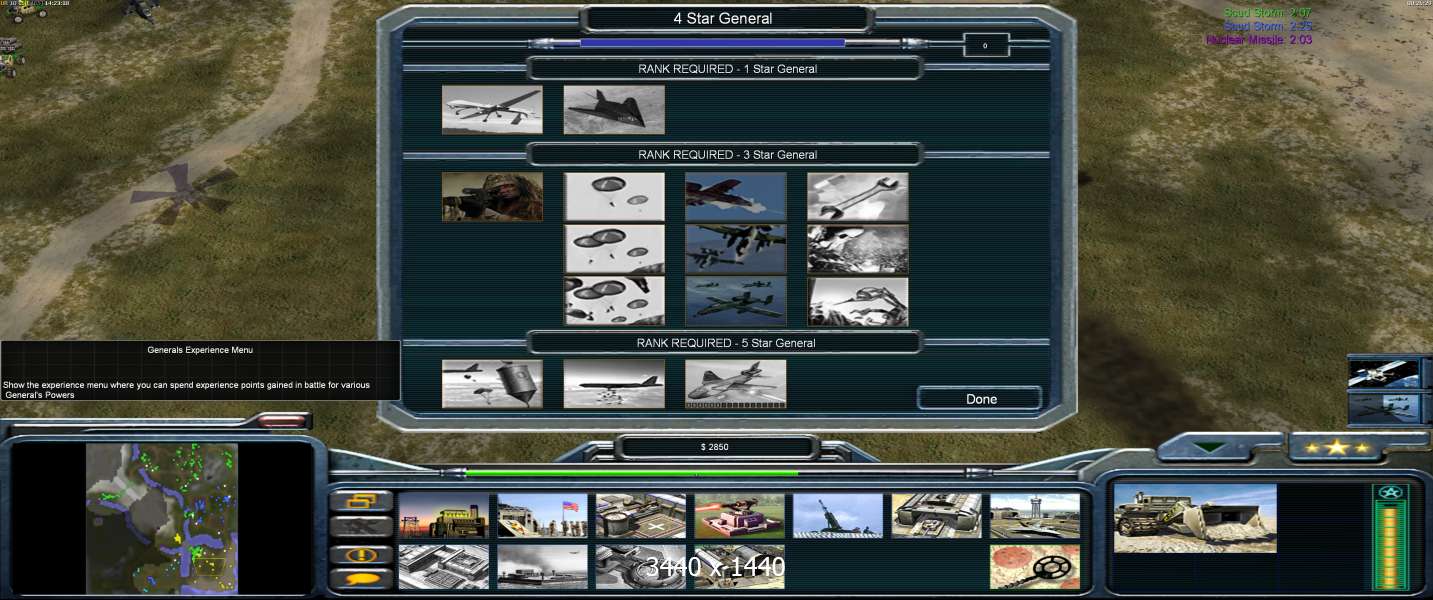Click the red indicator above the minimap
This screenshot has width=1433, height=600.
click(x=282, y=422)
